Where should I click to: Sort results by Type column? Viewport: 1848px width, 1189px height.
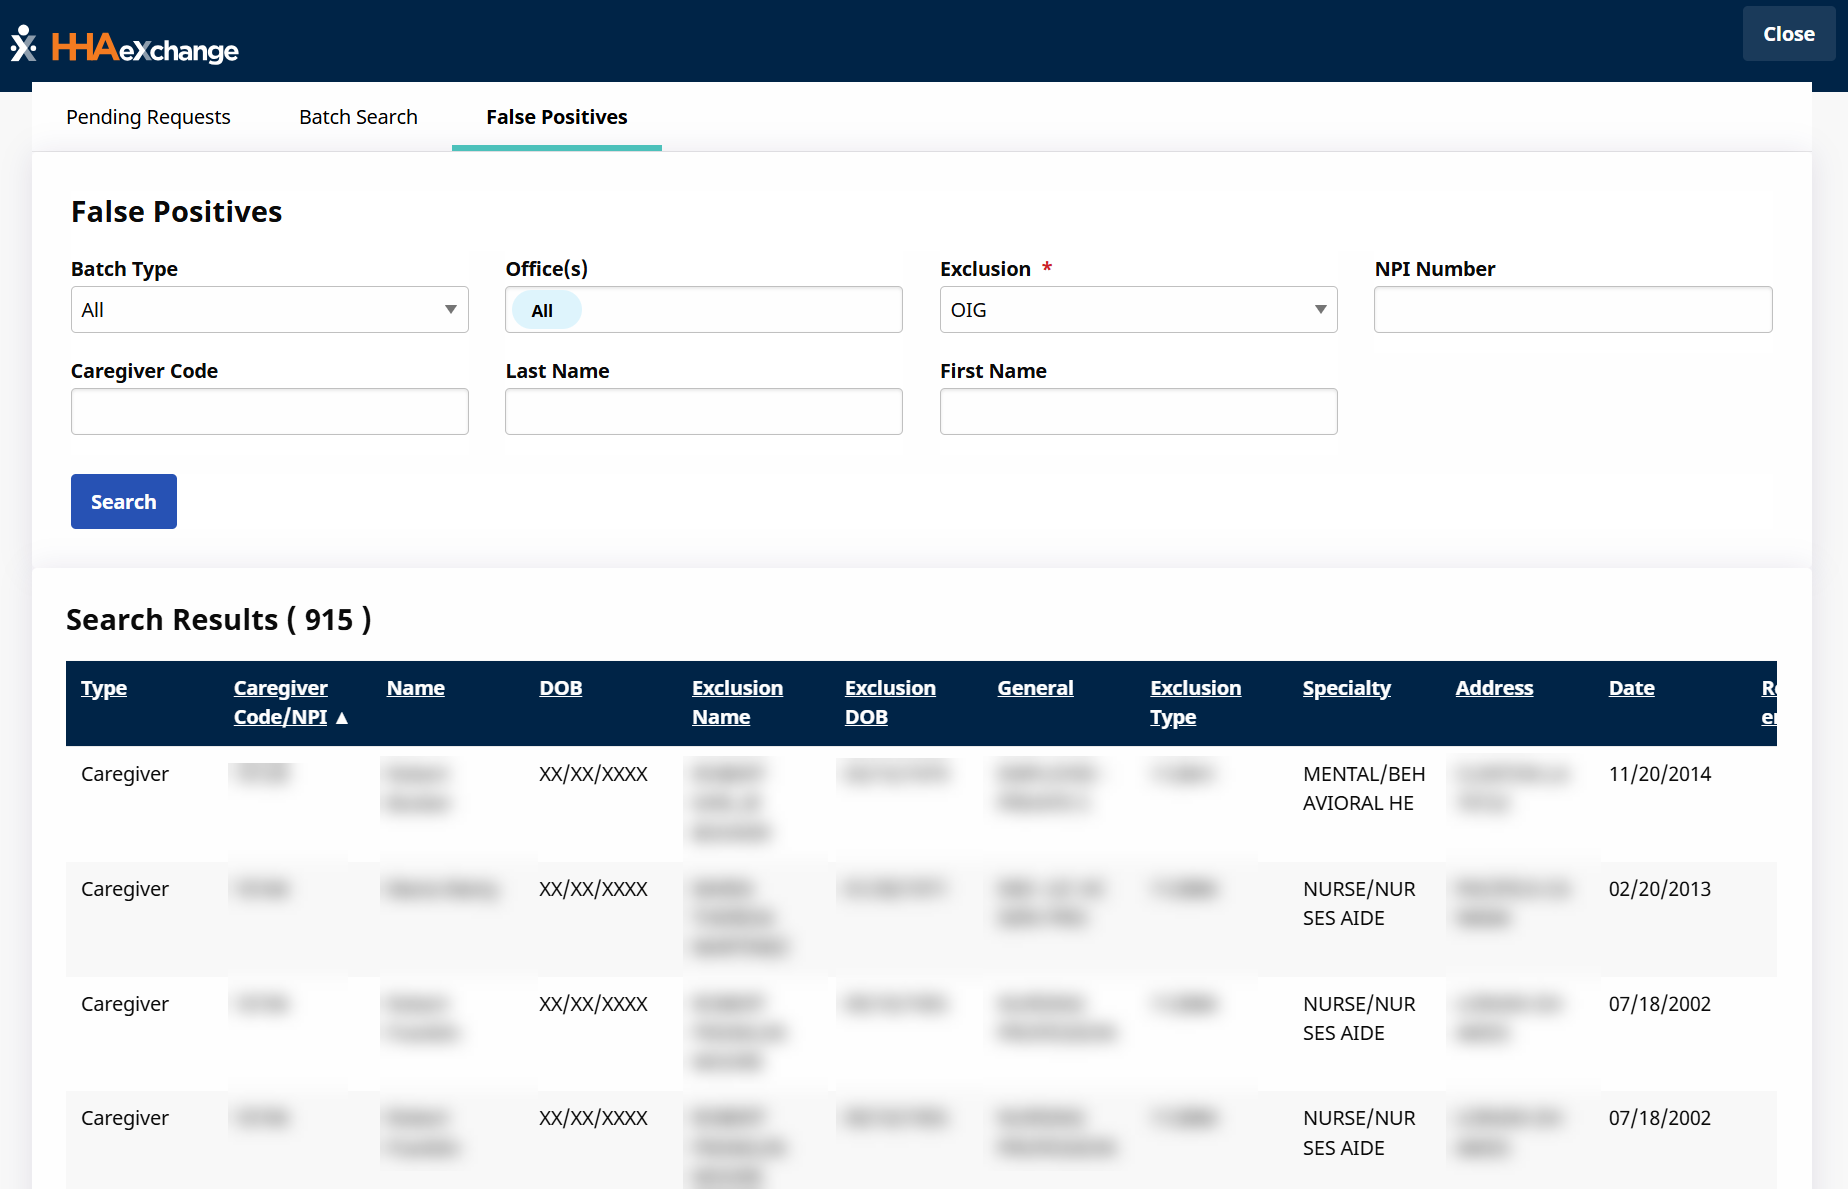[x=104, y=688]
